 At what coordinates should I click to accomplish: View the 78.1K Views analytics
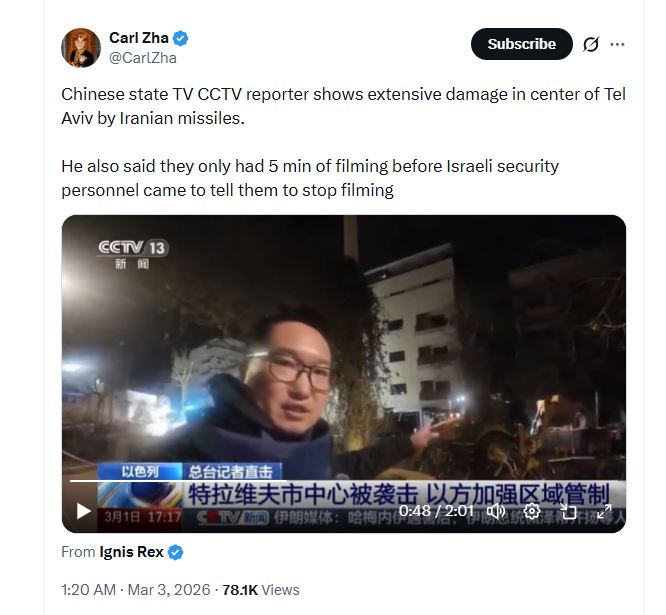pos(261,590)
